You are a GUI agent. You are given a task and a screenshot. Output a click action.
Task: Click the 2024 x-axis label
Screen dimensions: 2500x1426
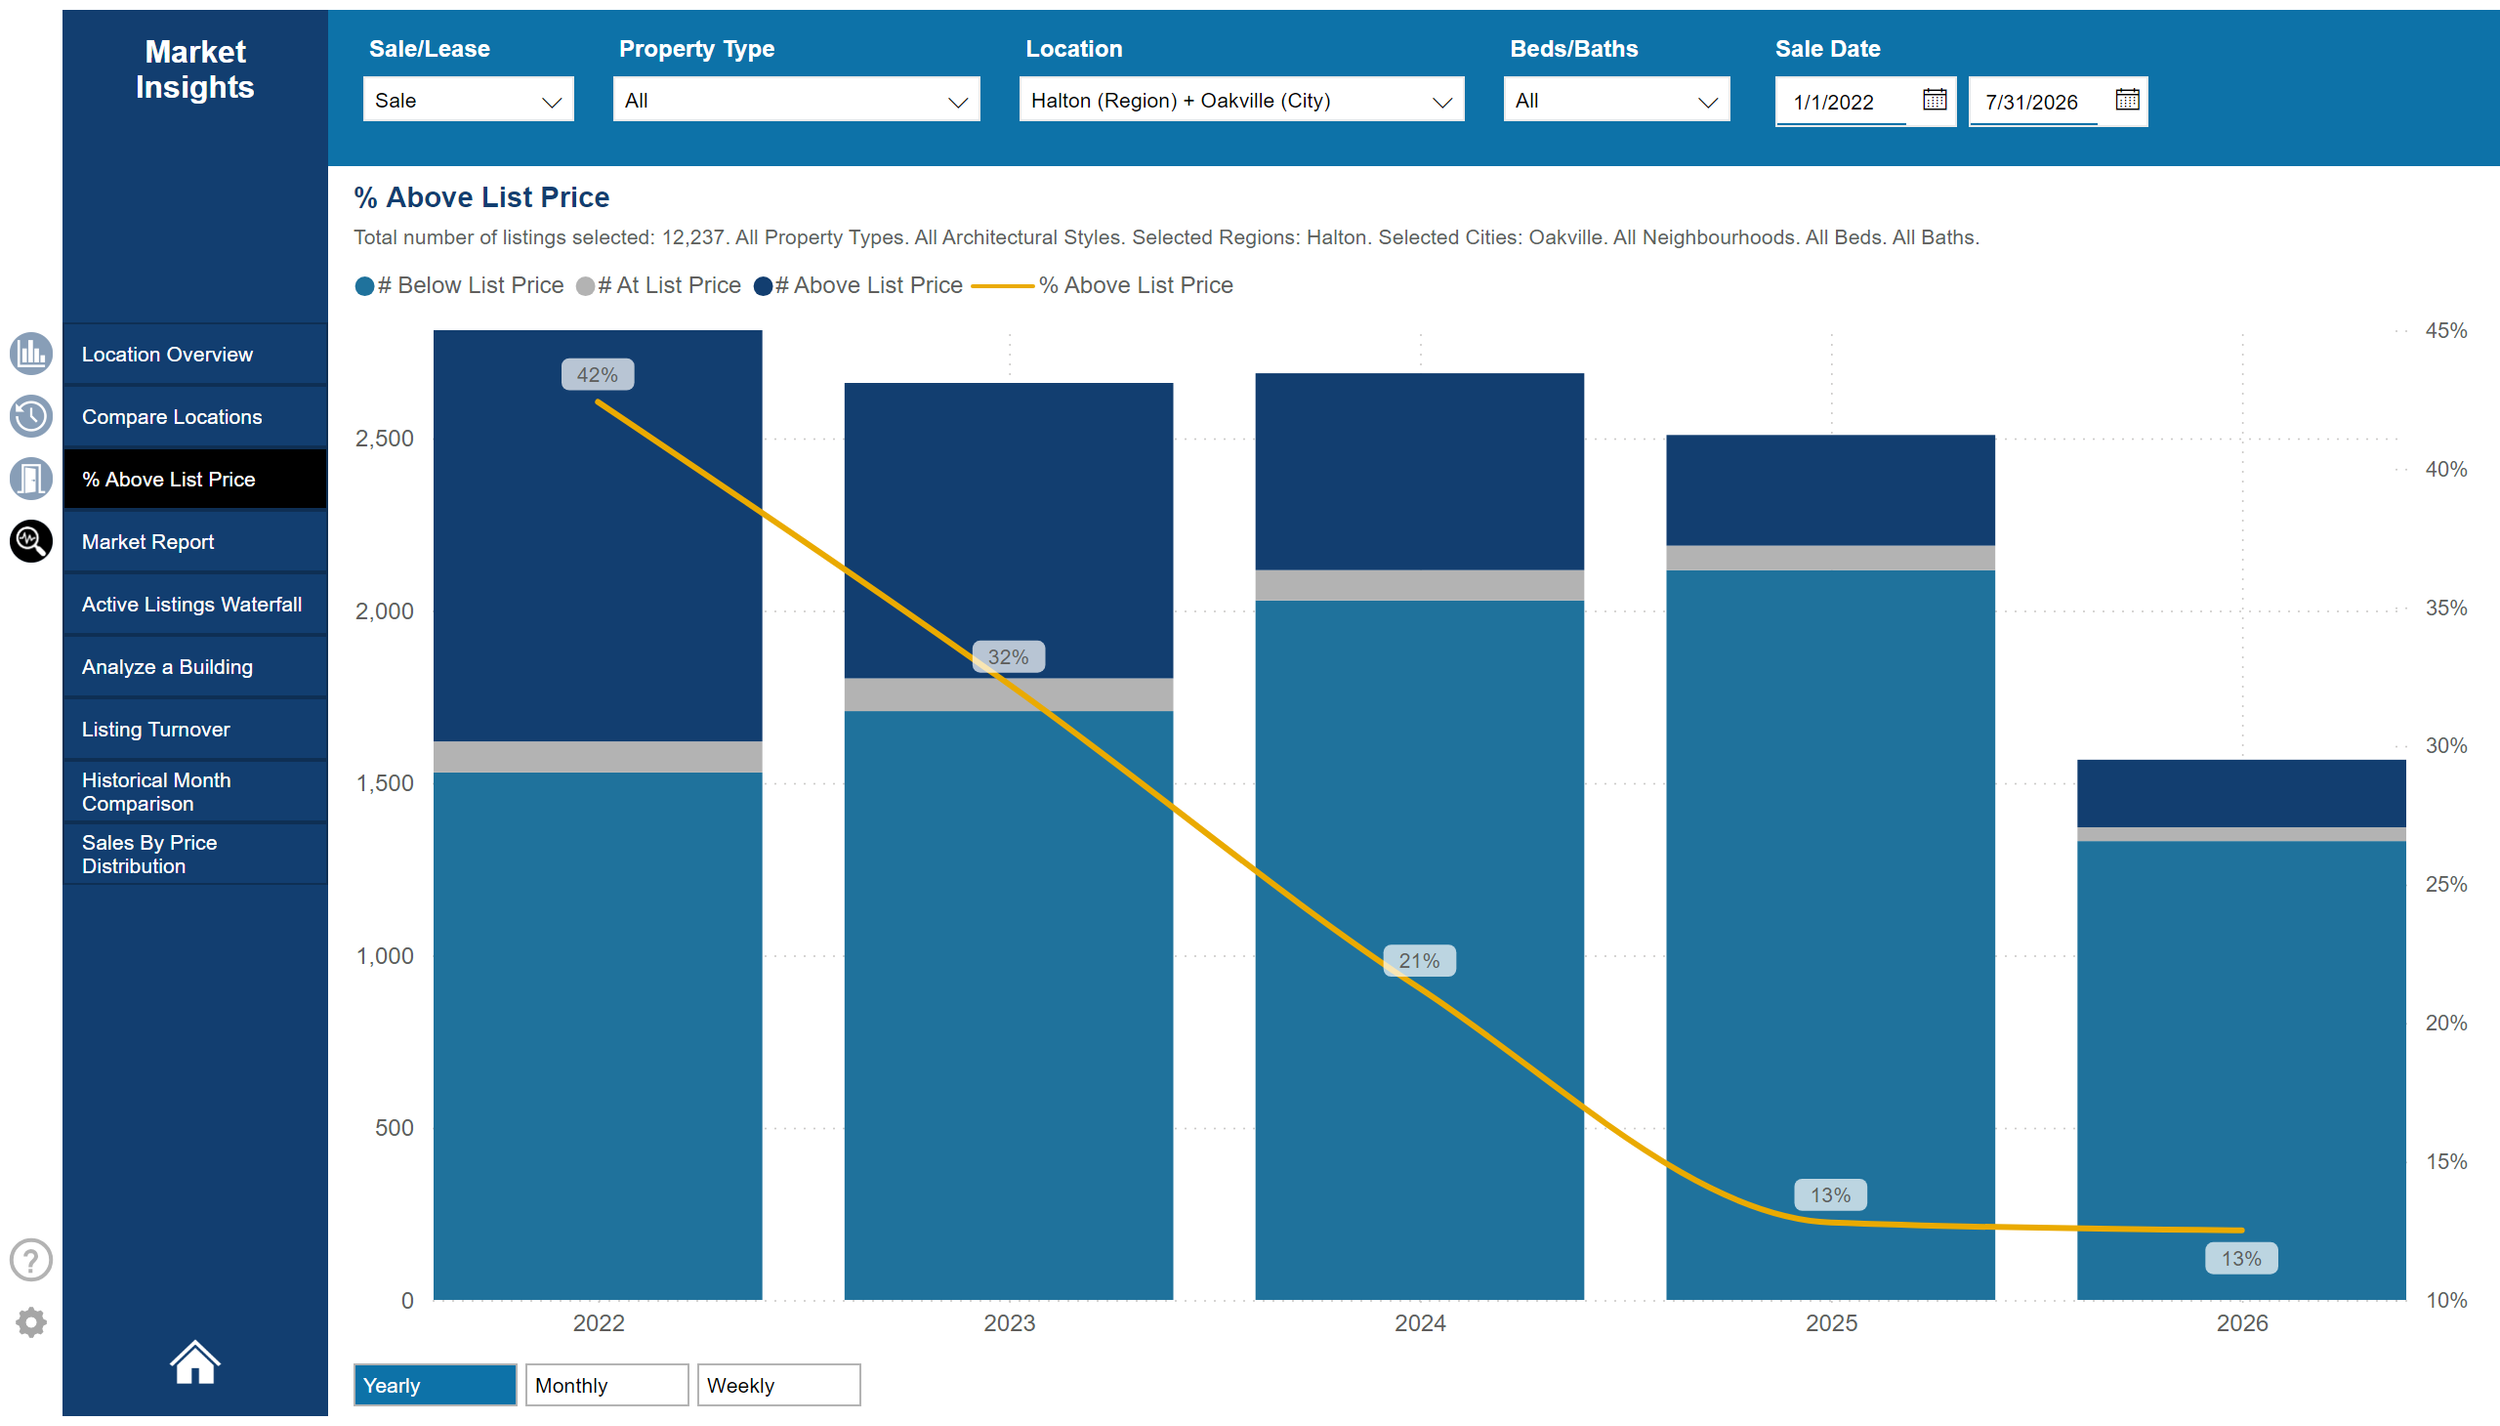click(1420, 1323)
